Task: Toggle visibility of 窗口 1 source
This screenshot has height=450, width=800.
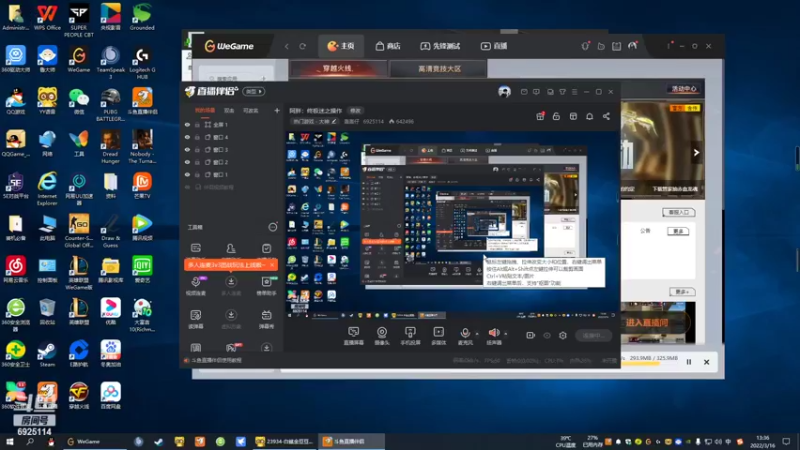Action: pos(187,174)
